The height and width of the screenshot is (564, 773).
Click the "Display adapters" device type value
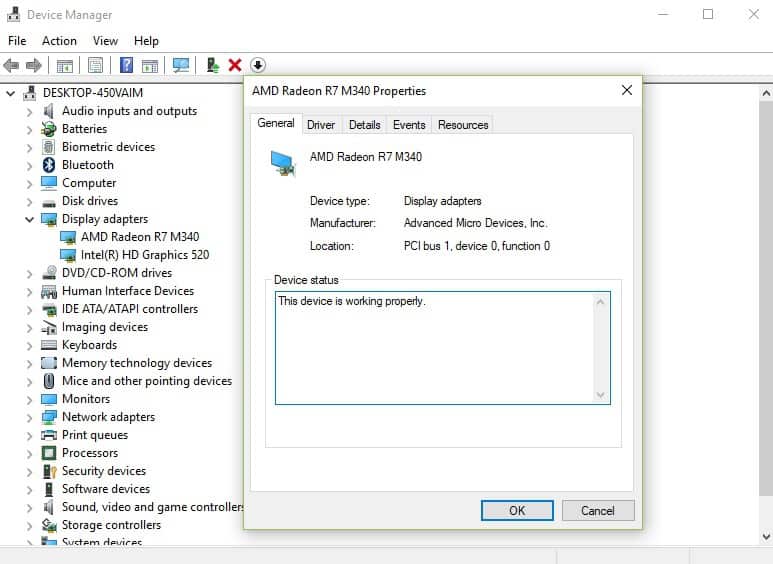(443, 201)
